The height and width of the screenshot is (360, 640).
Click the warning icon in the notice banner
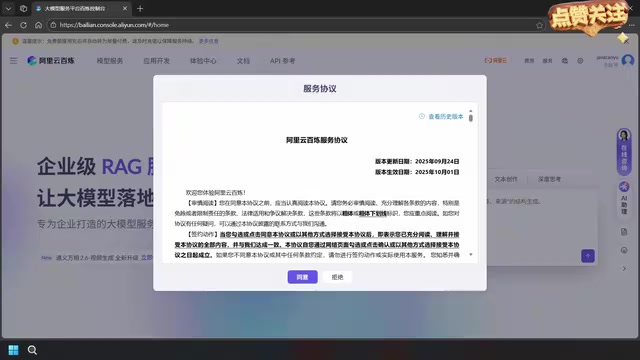[x=16, y=41]
